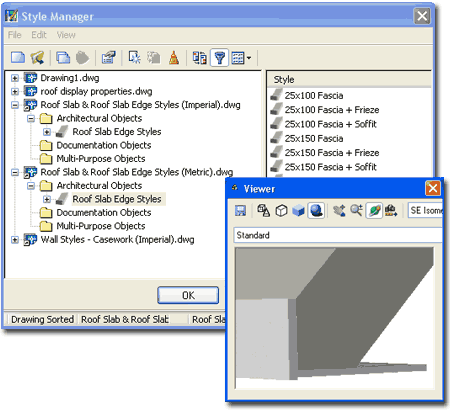Screen dimensions: 450x411
Task: Open the view options dropdown arrow
Action: [249, 58]
